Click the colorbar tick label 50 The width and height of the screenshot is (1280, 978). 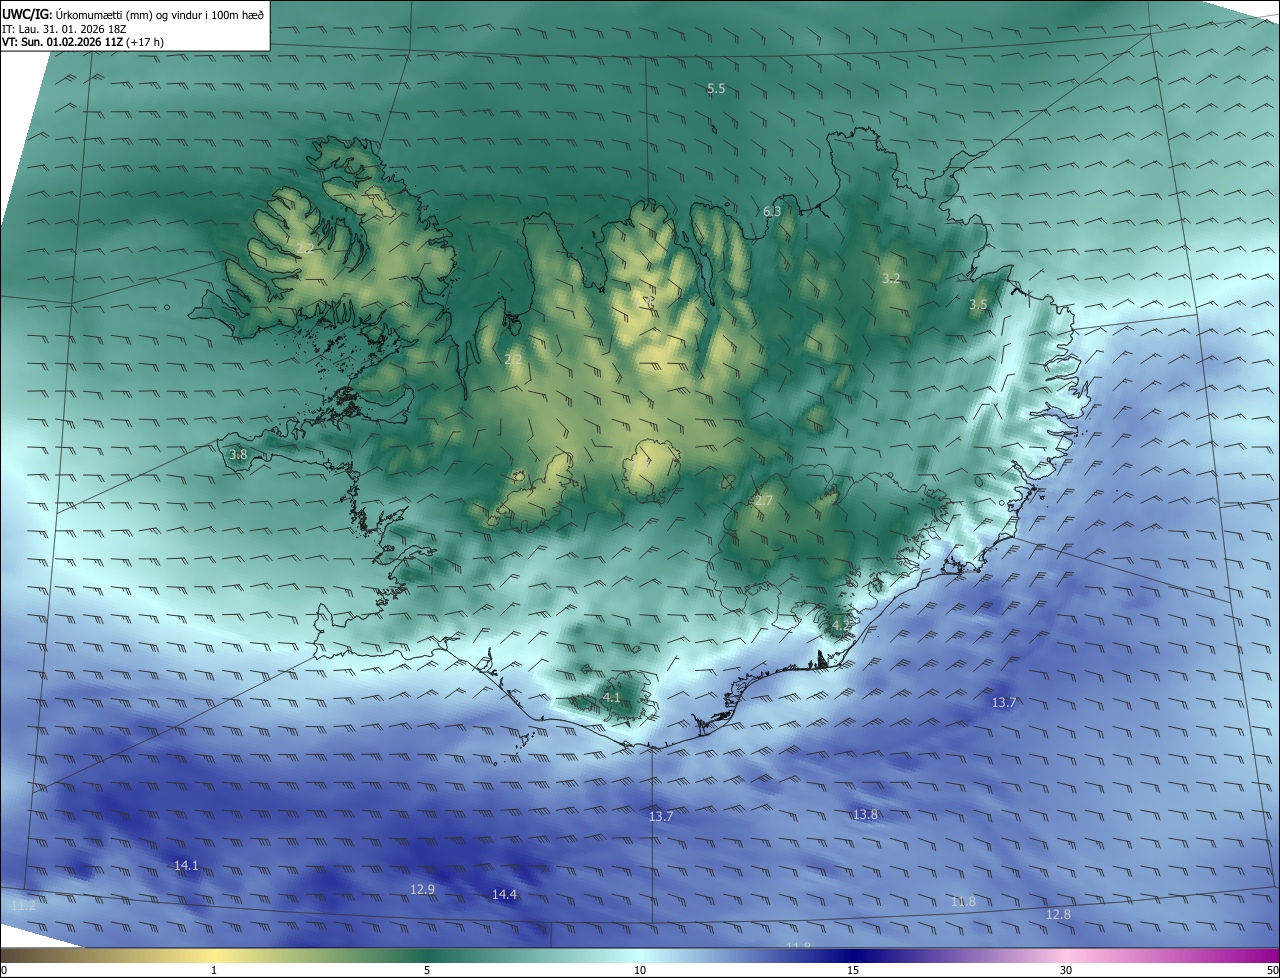pyautogui.click(x=1272, y=970)
